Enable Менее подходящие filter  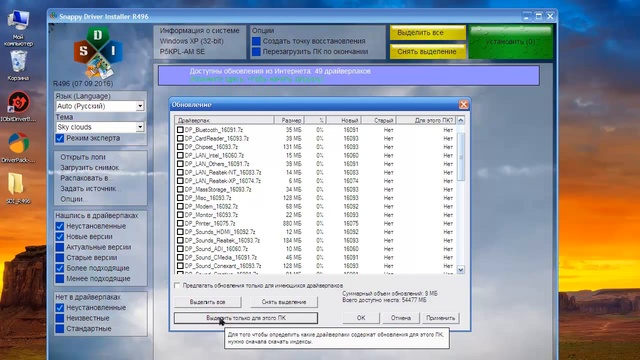(60, 279)
